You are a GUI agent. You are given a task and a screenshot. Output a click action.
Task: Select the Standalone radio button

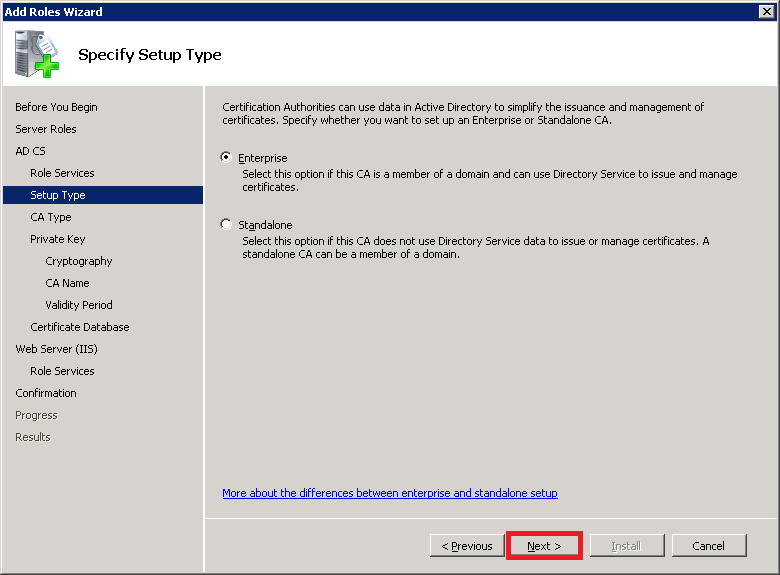pos(226,225)
